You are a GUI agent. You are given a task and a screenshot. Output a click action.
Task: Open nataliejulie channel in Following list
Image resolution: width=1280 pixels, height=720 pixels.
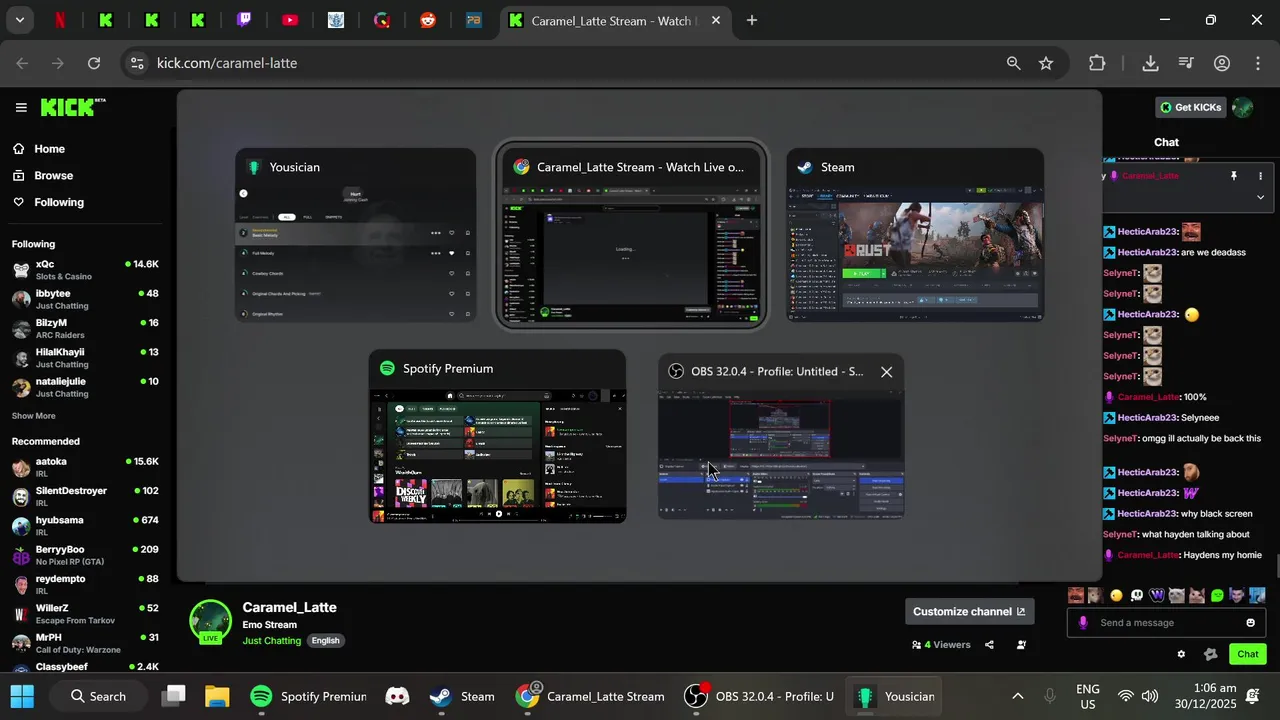pyautogui.click(x=85, y=387)
